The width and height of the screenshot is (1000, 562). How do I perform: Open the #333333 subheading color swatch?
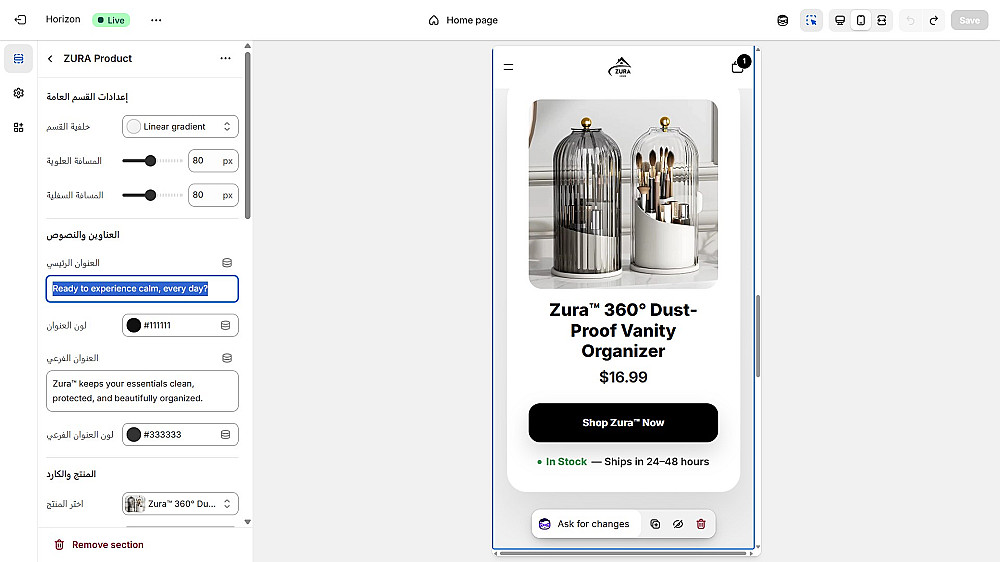134,434
